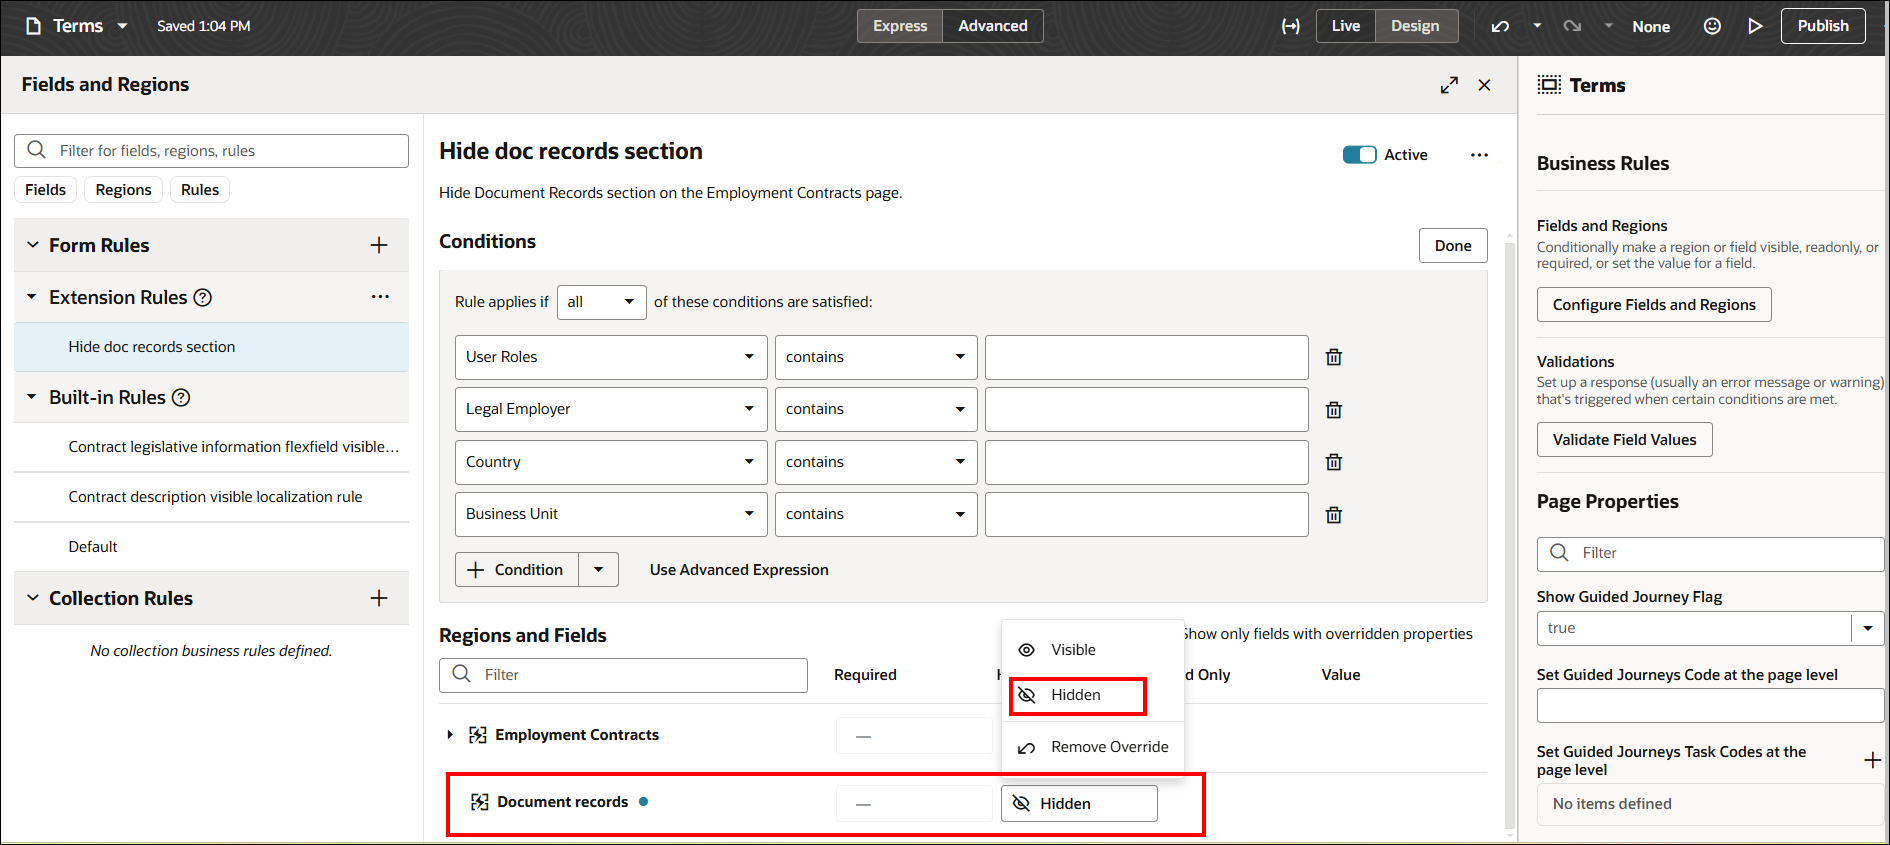Viewport: 1890px width, 845px height.
Task: Select the Default built-in rule
Action: pos(211,547)
